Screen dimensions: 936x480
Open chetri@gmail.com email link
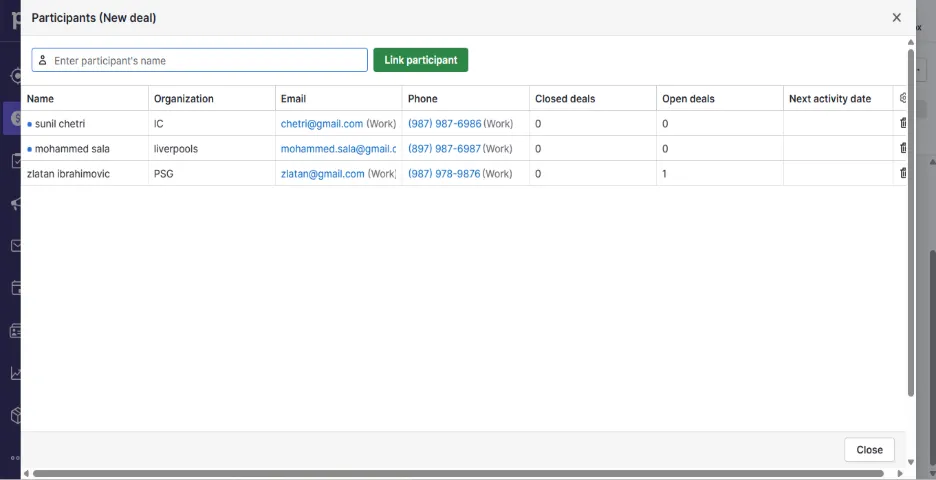(x=322, y=124)
